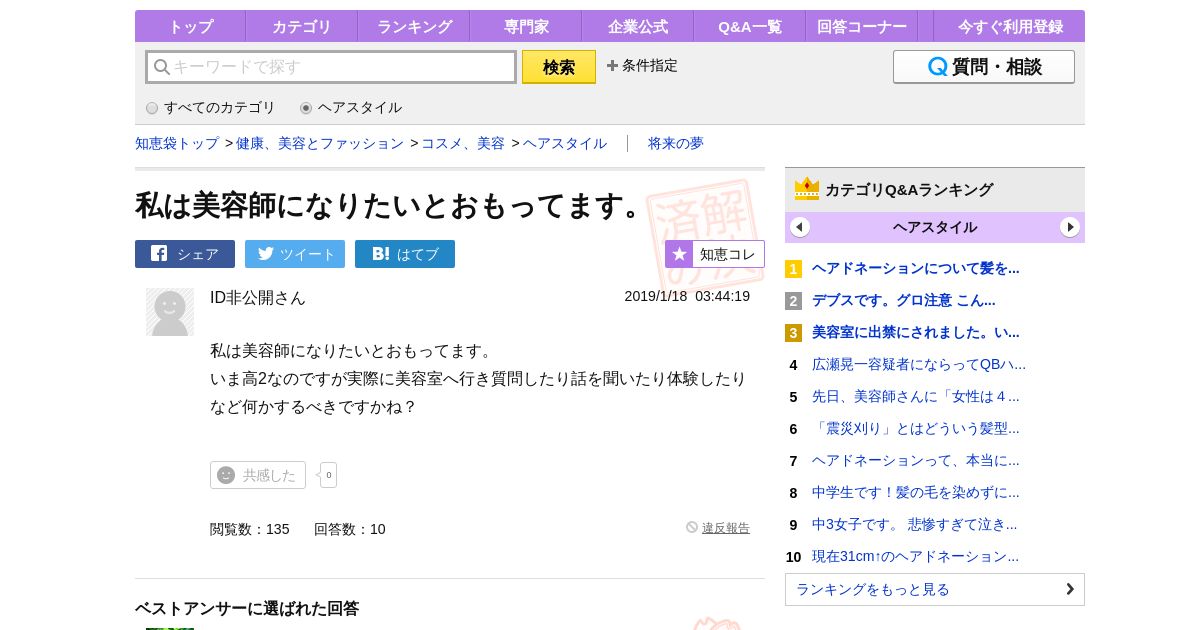
Task: Select すべてのカテゴリ radio button
Action: 152,108
